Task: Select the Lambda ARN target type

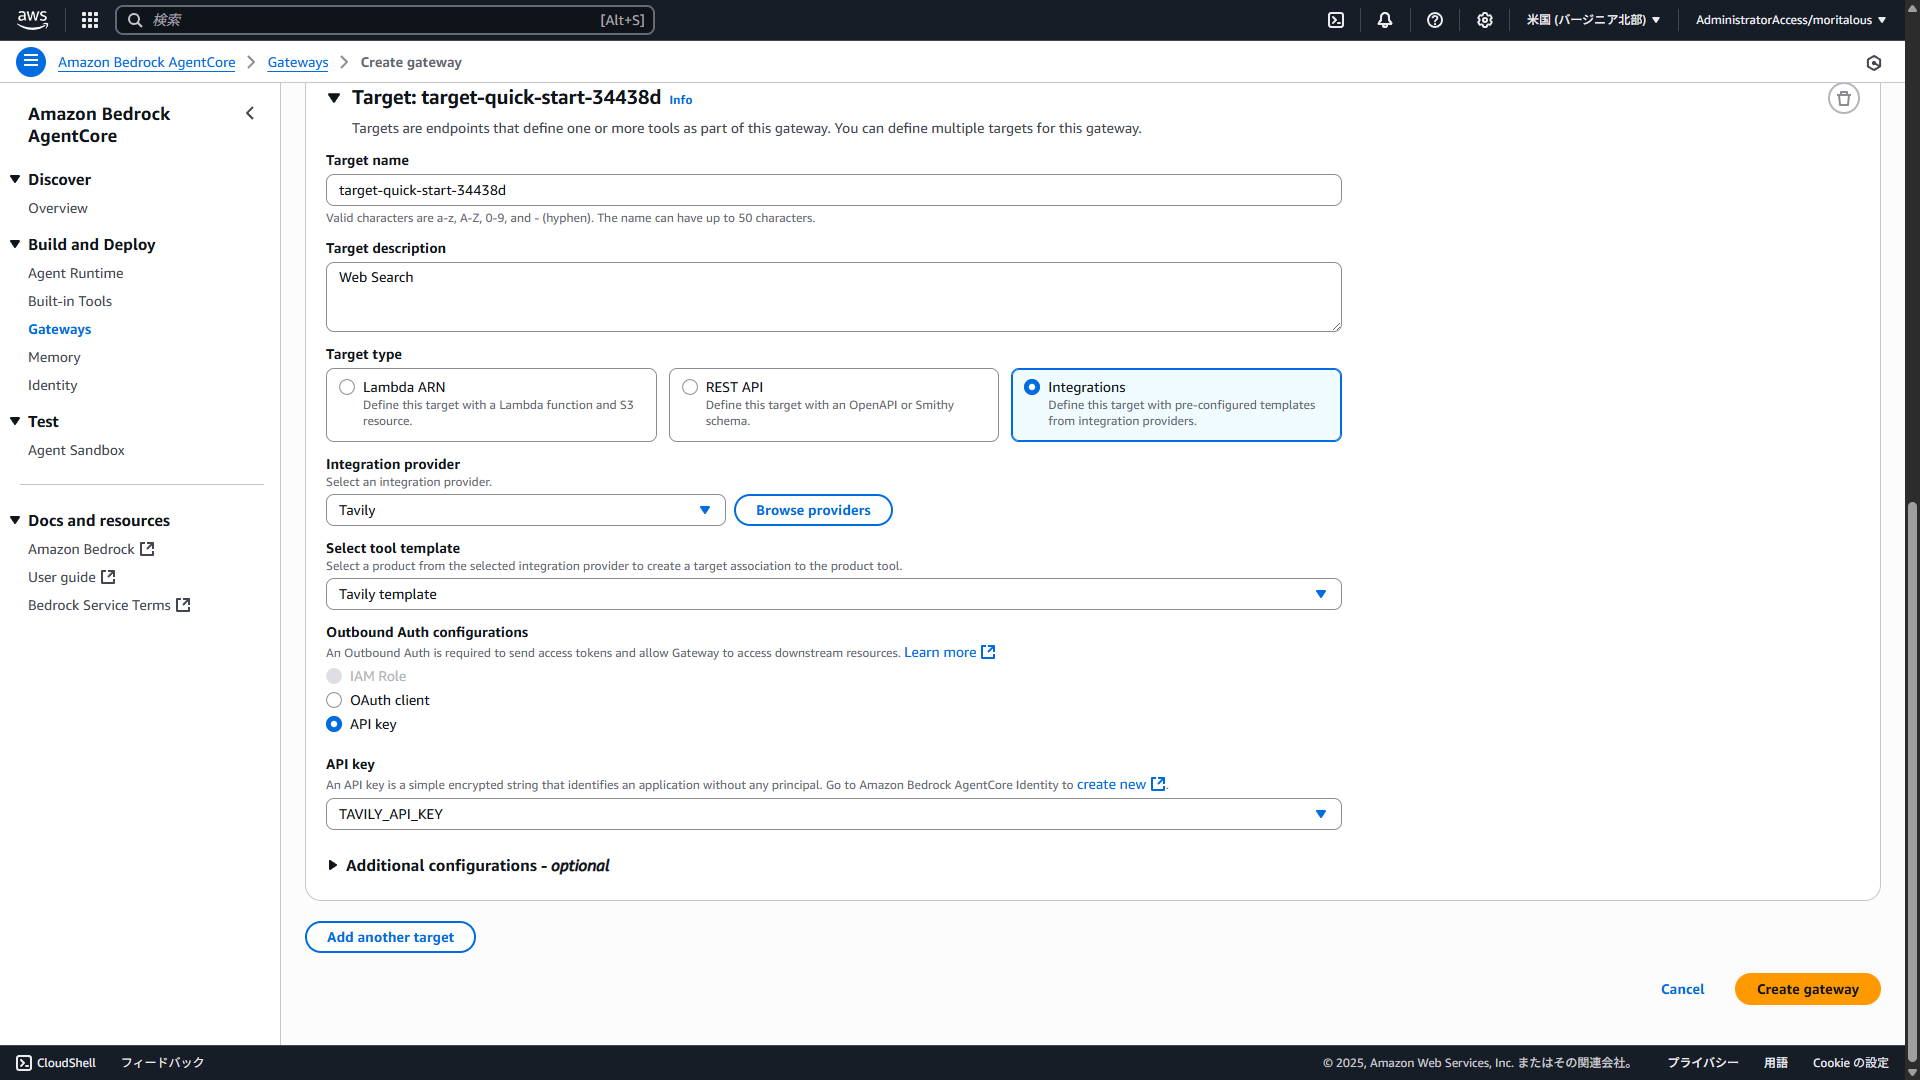Action: pos(347,387)
